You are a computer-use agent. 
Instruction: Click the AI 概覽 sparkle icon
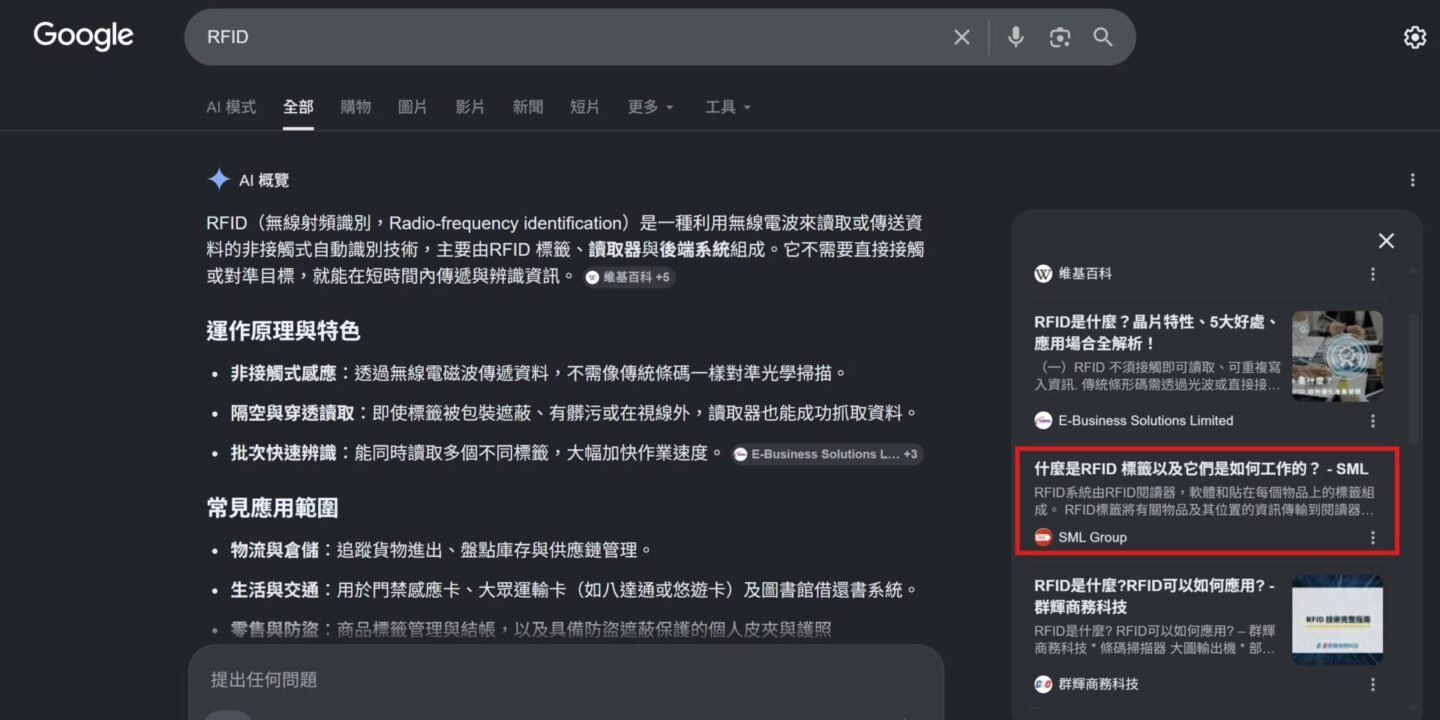click(218, 180)
